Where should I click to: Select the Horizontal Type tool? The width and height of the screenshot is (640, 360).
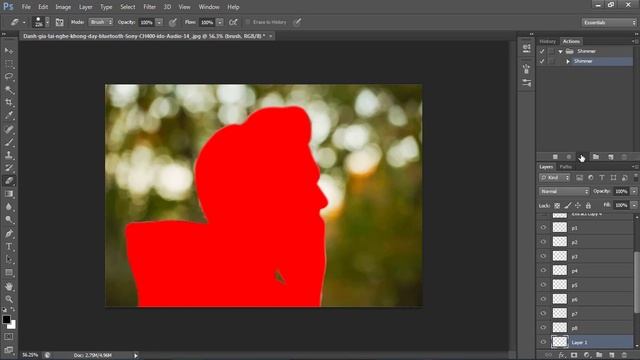tap(9, 247)
